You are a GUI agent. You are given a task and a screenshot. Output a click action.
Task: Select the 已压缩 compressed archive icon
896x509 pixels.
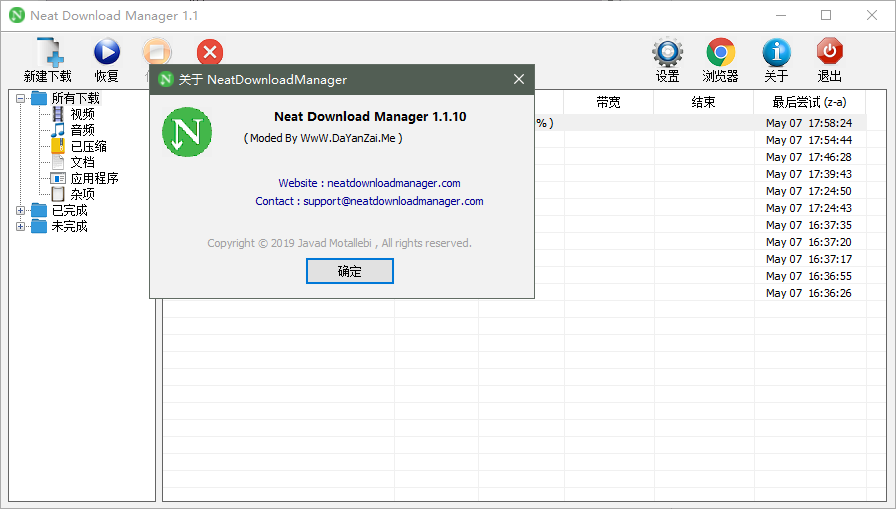click(58, 146)
